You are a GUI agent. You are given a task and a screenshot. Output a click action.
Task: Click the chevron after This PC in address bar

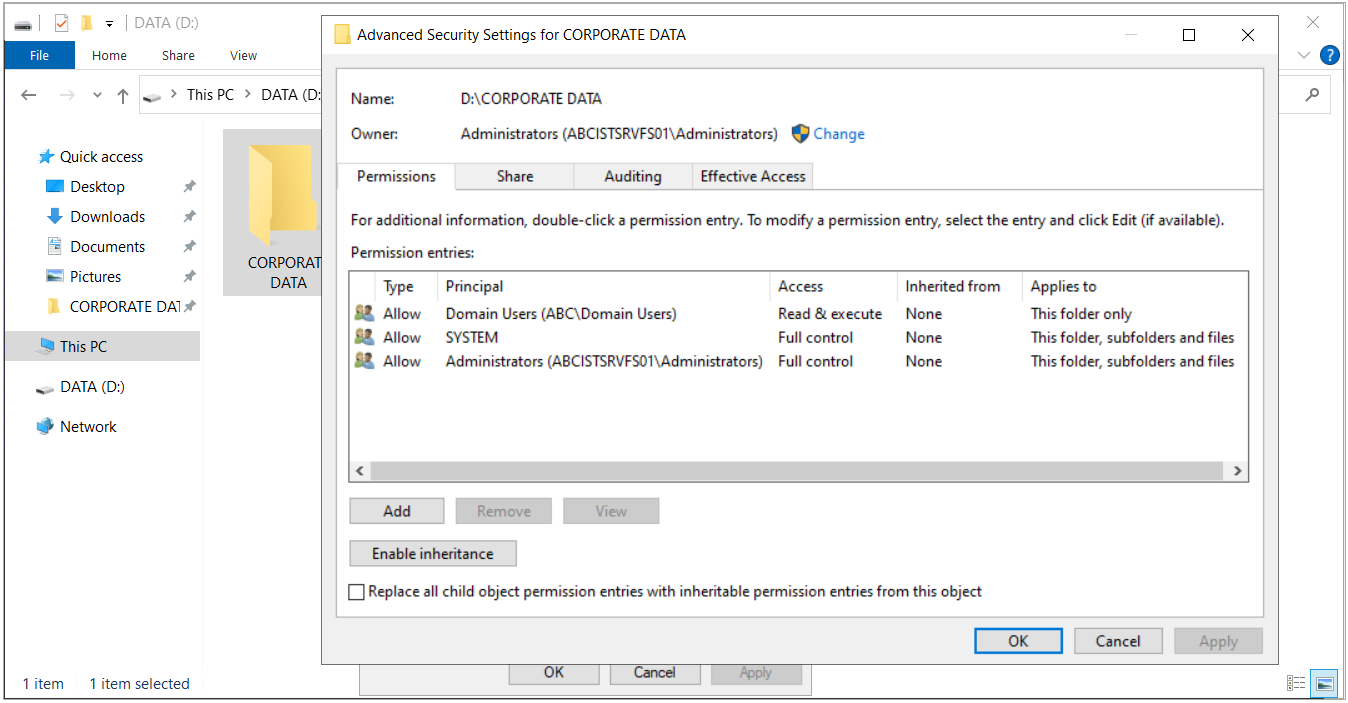tap(247, 95)
